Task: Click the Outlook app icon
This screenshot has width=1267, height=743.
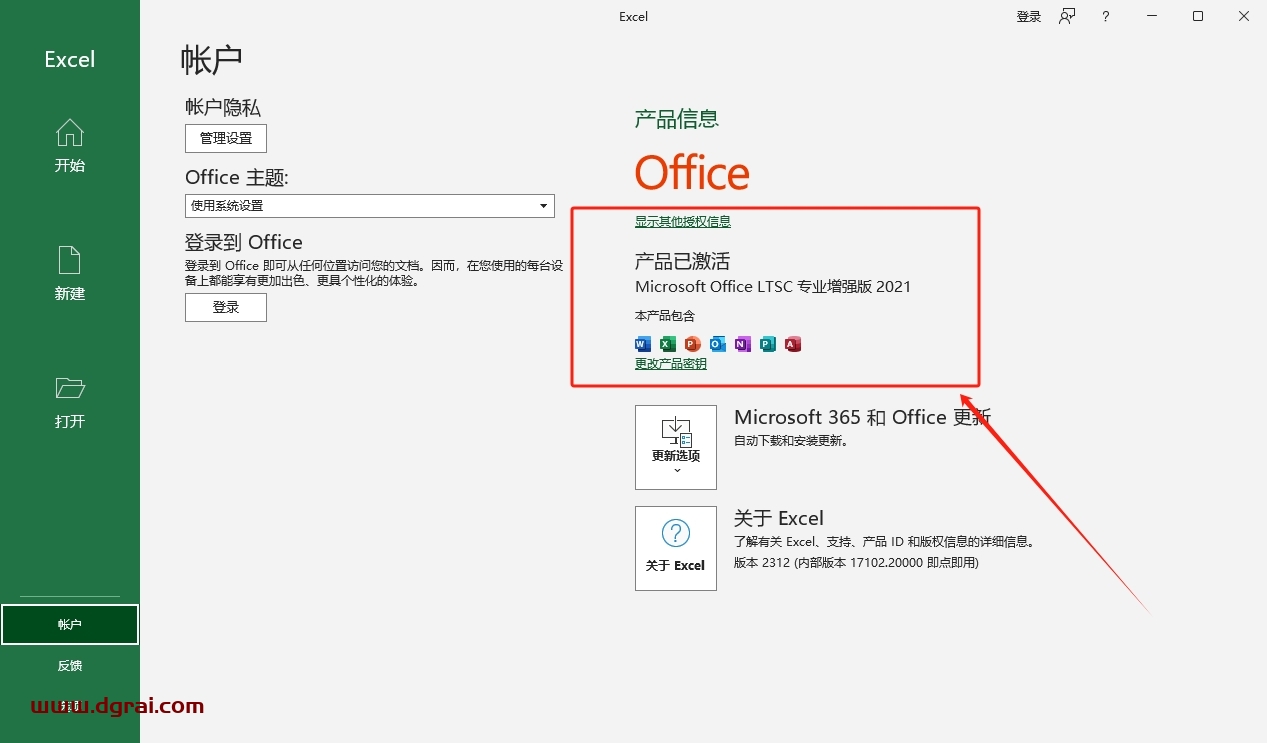Action: (718, 344)
